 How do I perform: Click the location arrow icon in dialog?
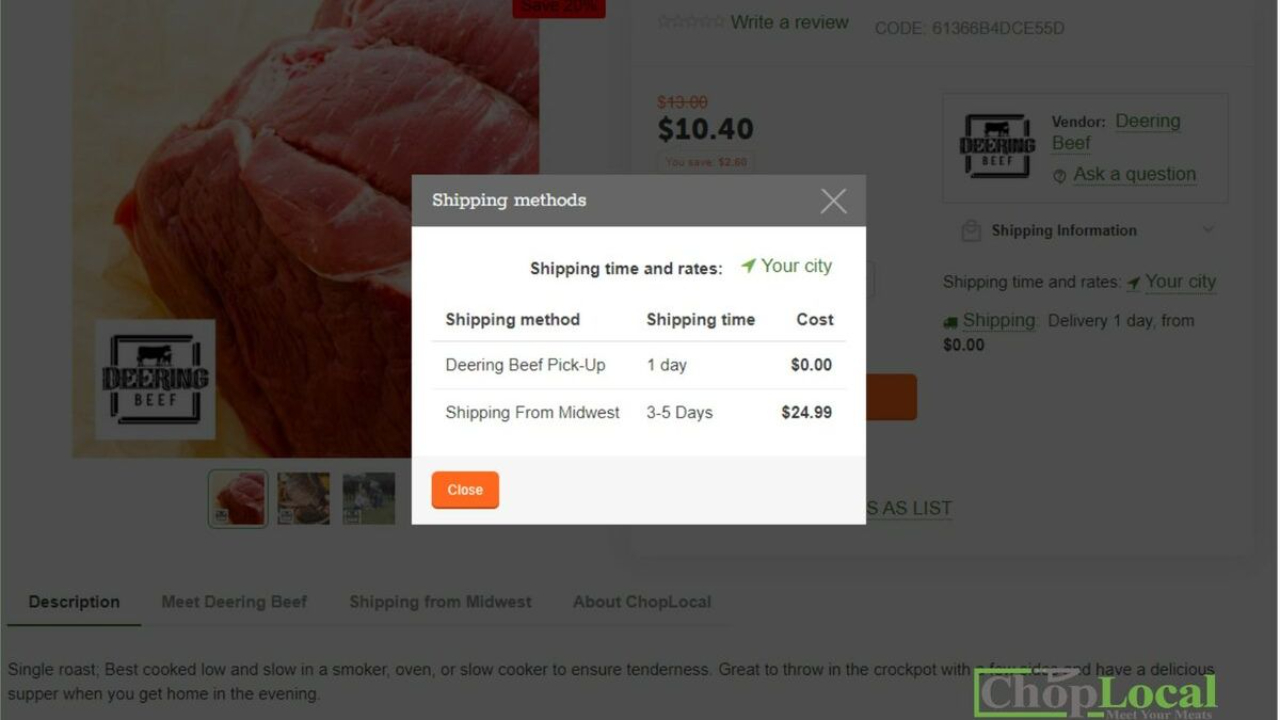point(748,266)
